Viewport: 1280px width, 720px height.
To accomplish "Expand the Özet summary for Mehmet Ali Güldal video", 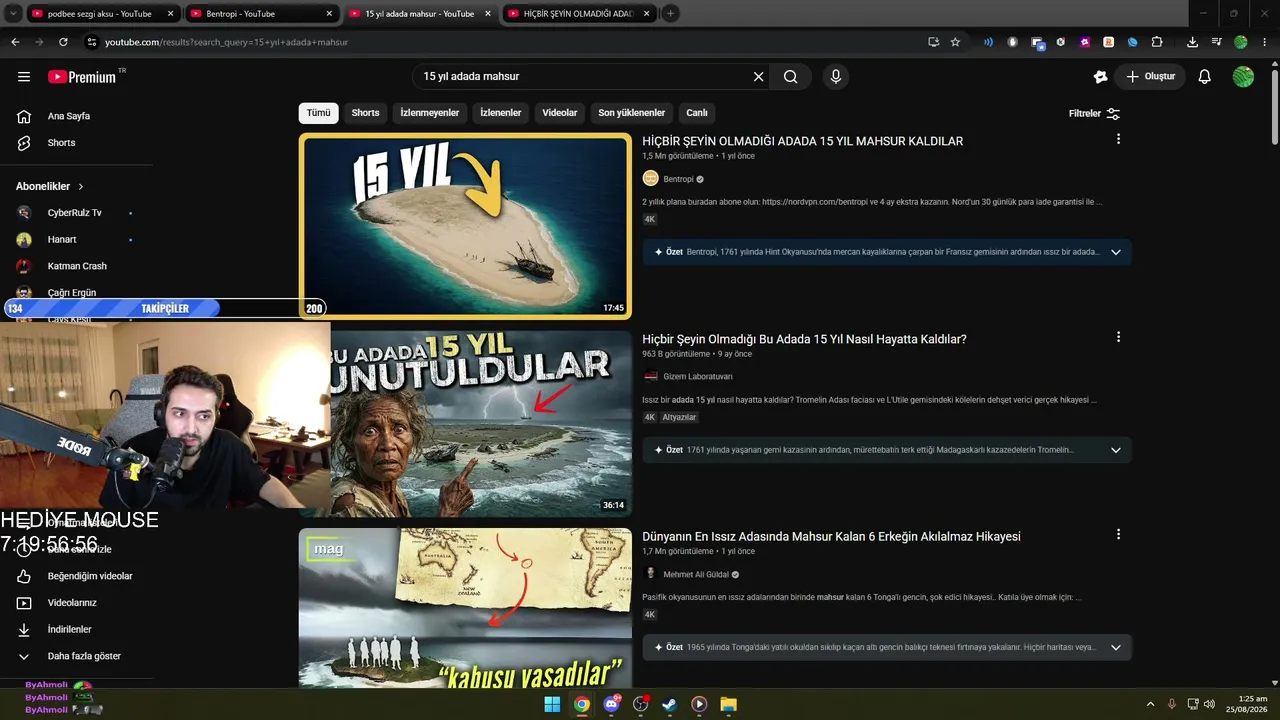I will [1116, 647].
